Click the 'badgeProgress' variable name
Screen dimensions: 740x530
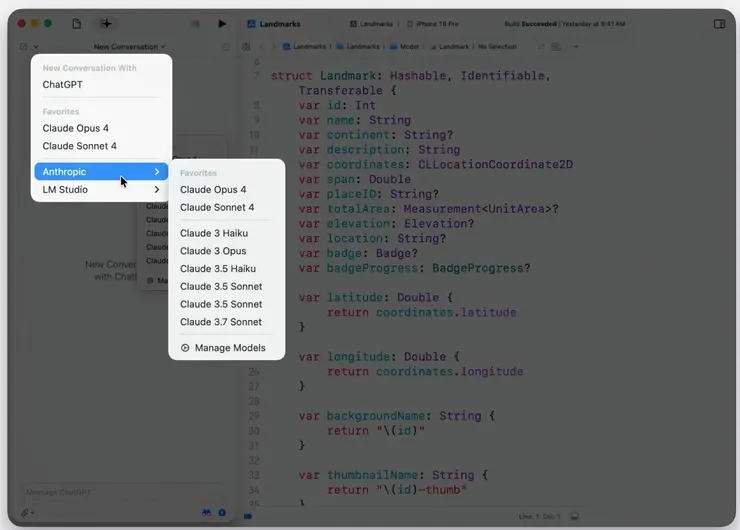(x=372, y=268)
